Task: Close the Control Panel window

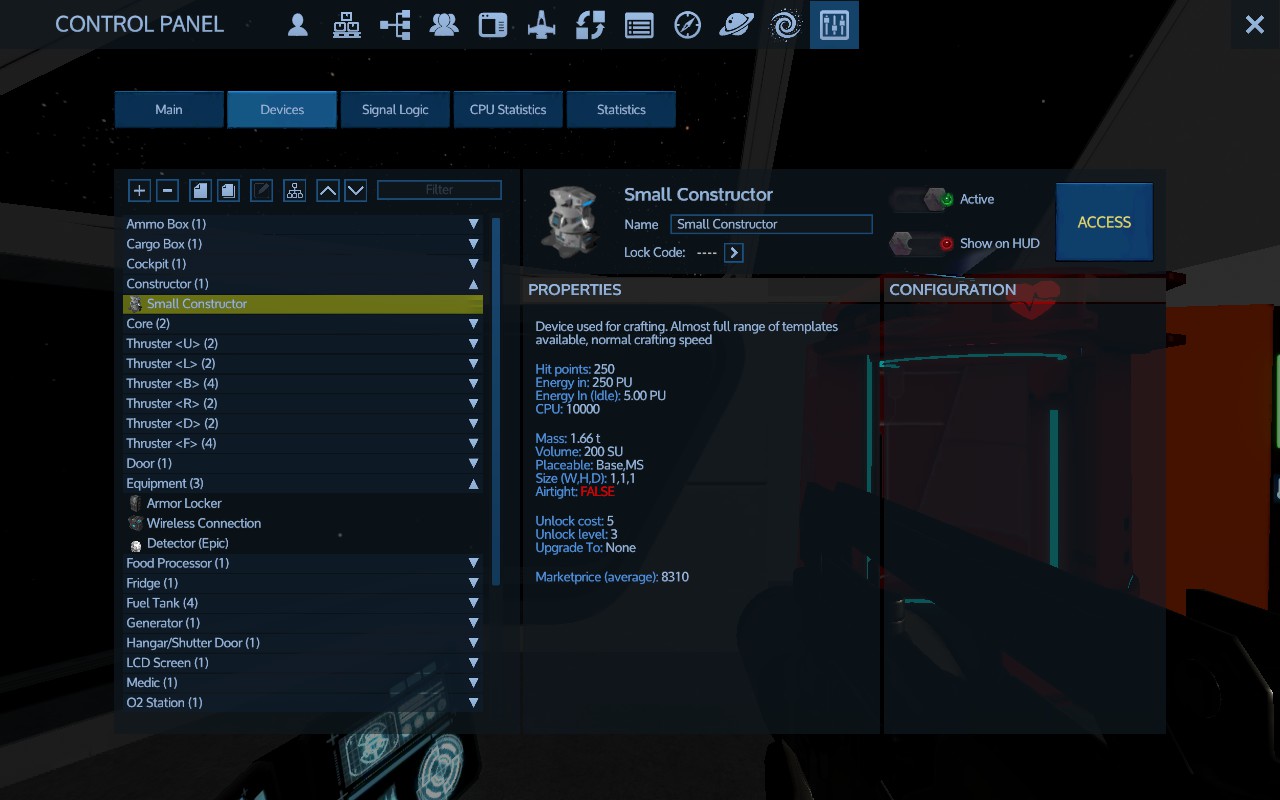Action: pos(1254,25)
